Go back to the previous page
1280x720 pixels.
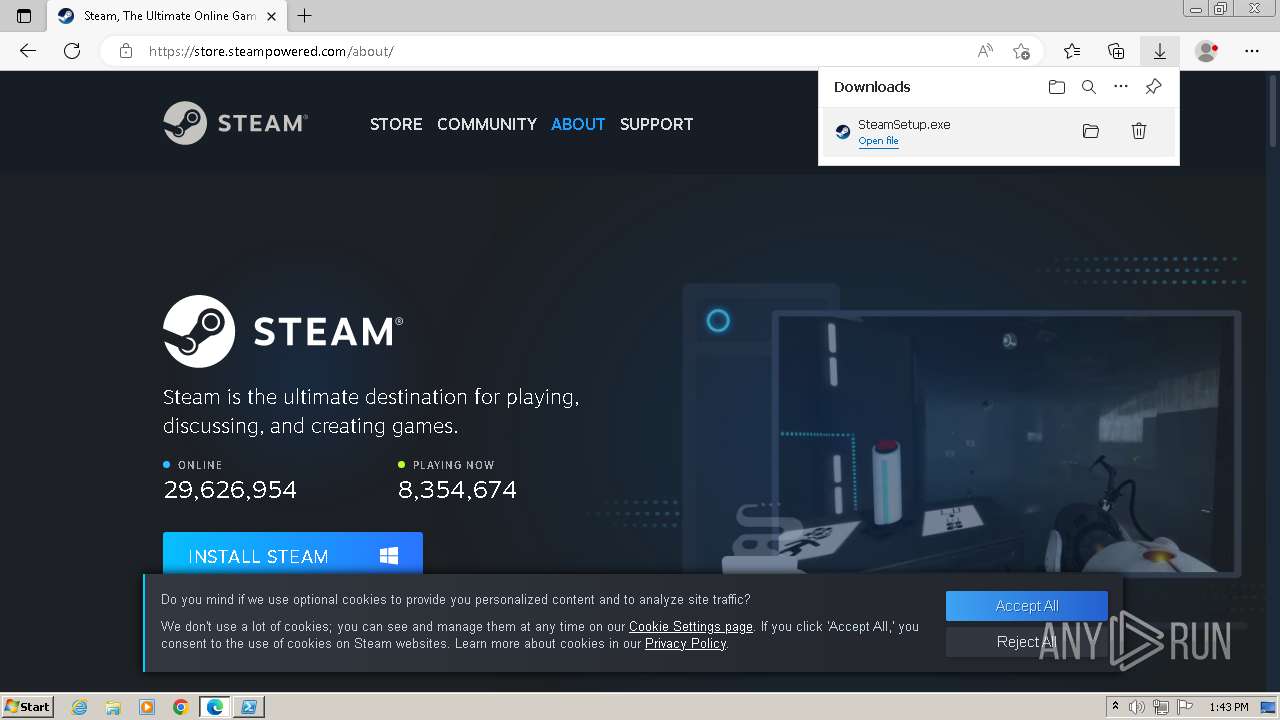tap(28, 51)
